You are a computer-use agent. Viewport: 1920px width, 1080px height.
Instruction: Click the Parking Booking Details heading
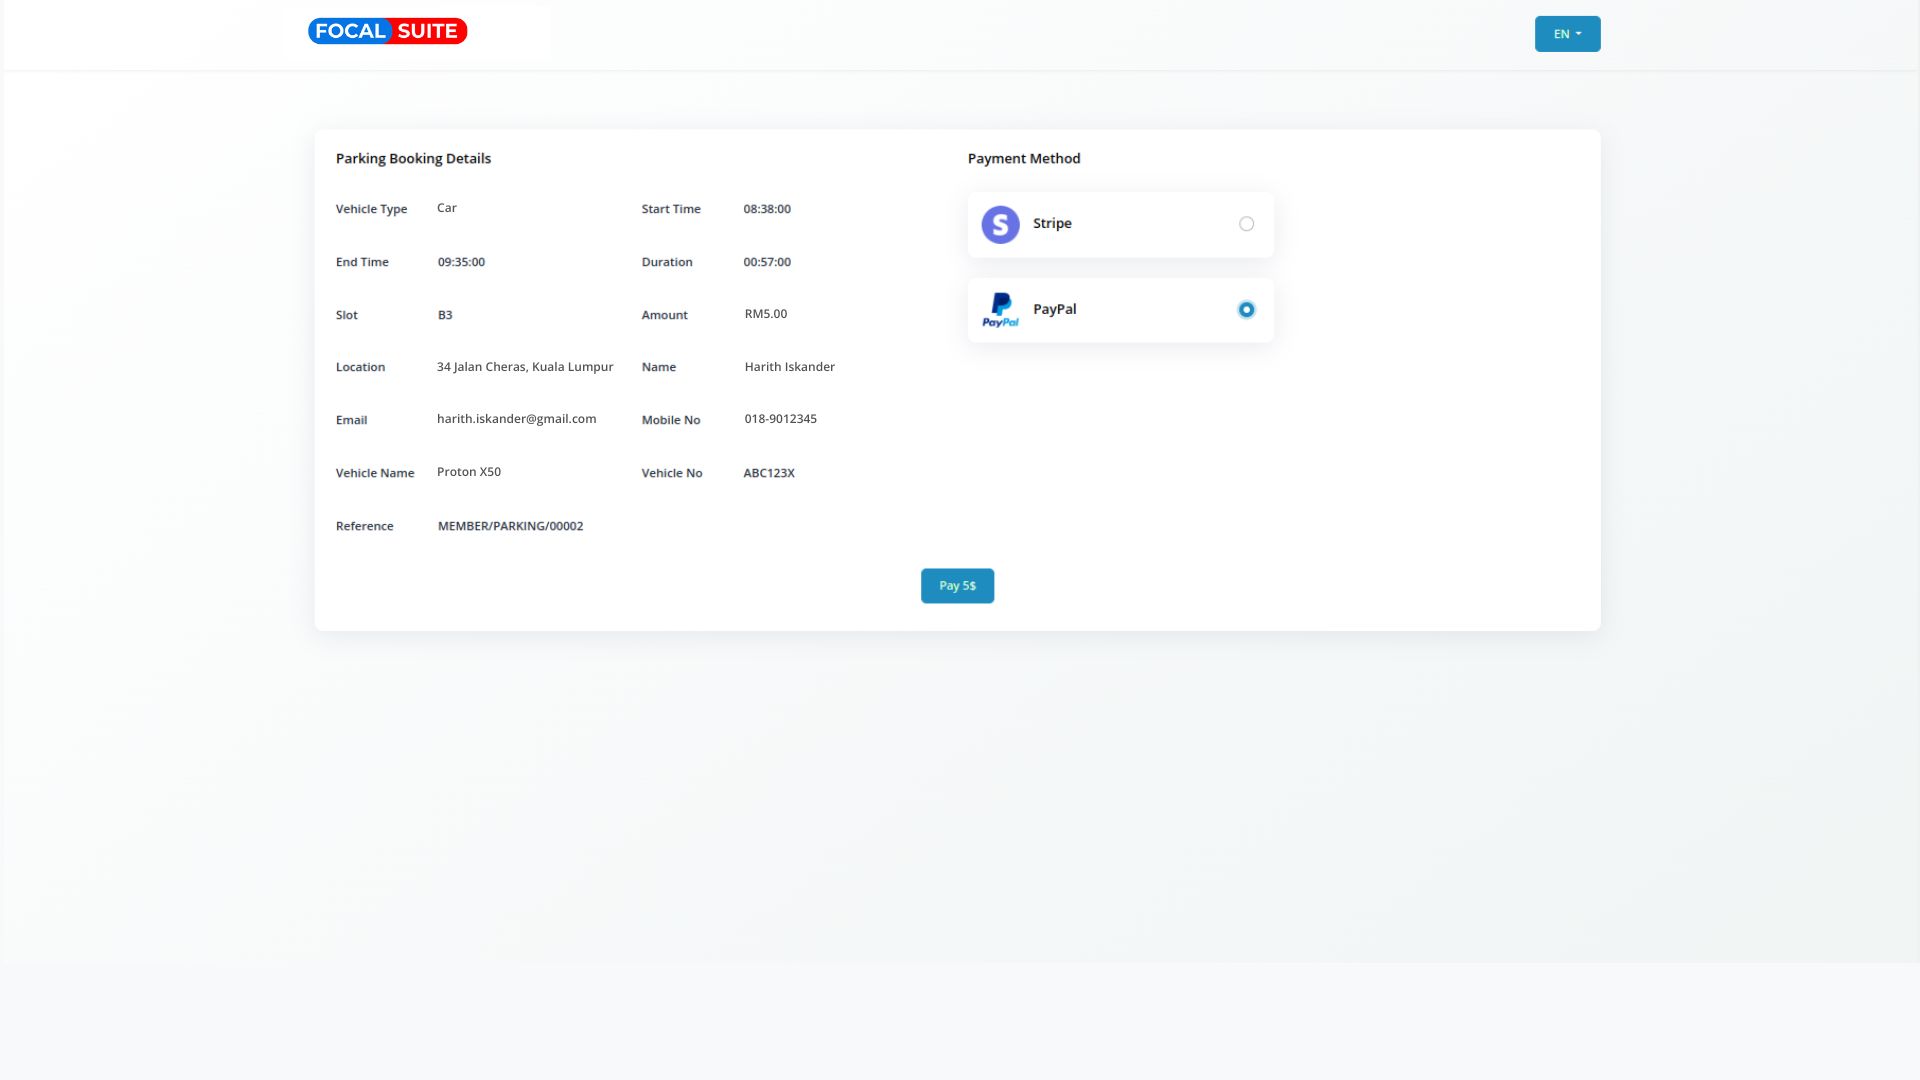[413, 158]
